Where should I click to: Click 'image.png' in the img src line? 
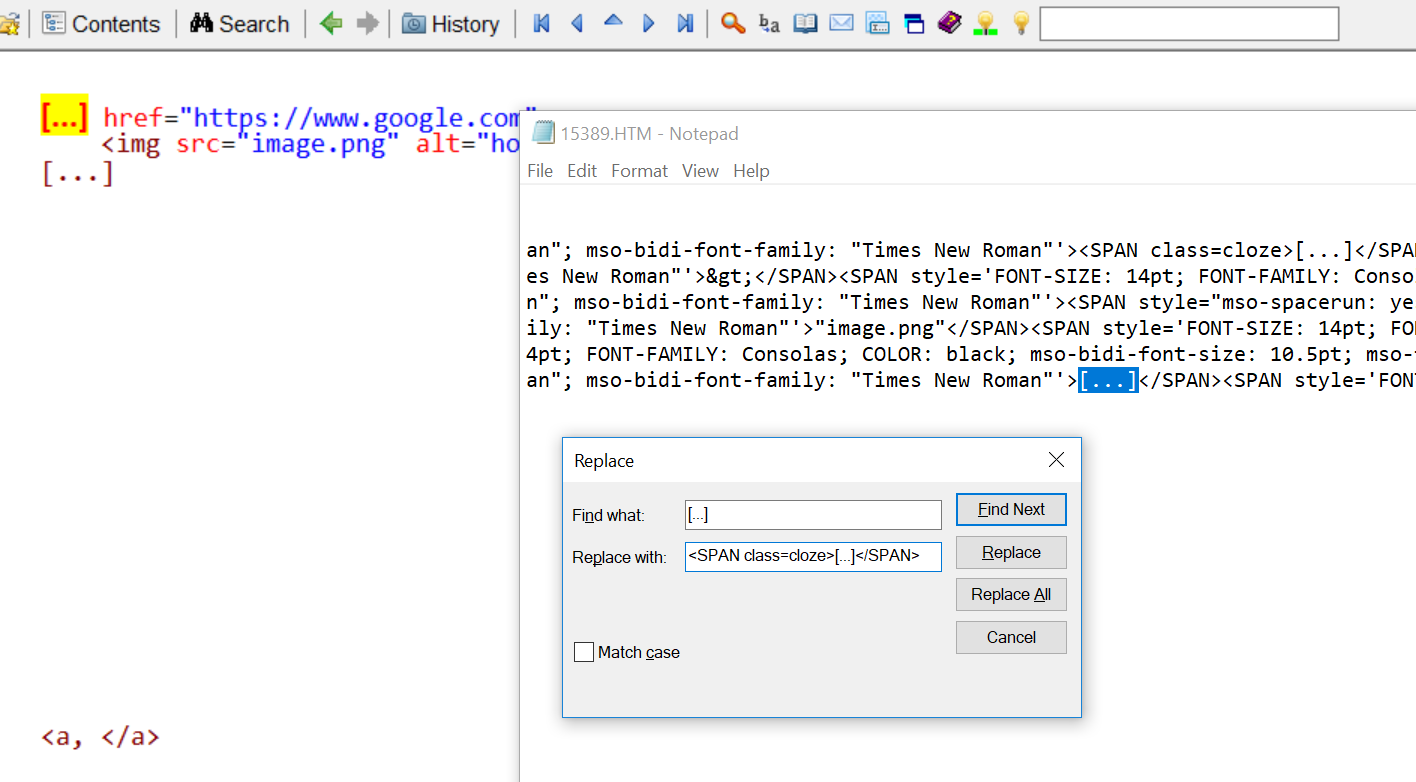pyautogui.click(x=318, y=144)
